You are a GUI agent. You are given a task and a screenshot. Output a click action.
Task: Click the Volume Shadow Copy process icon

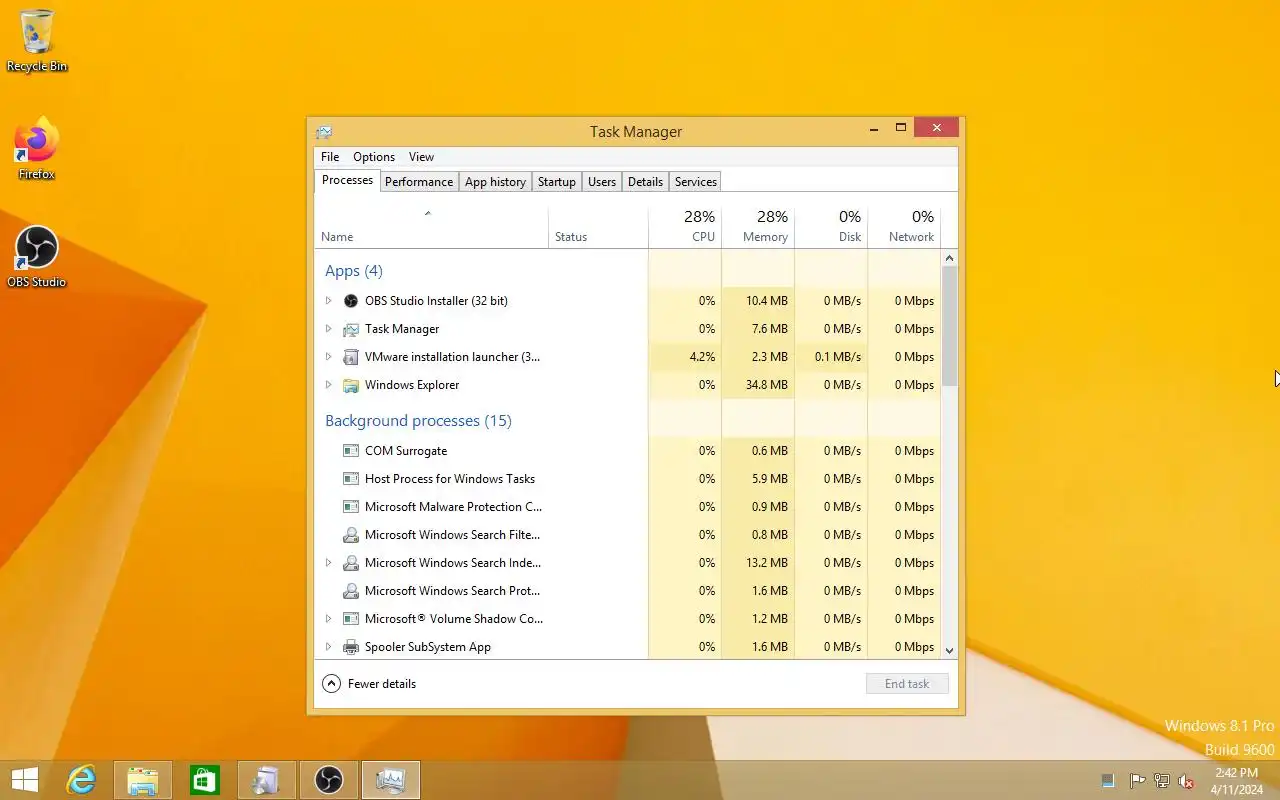[350, 619]
